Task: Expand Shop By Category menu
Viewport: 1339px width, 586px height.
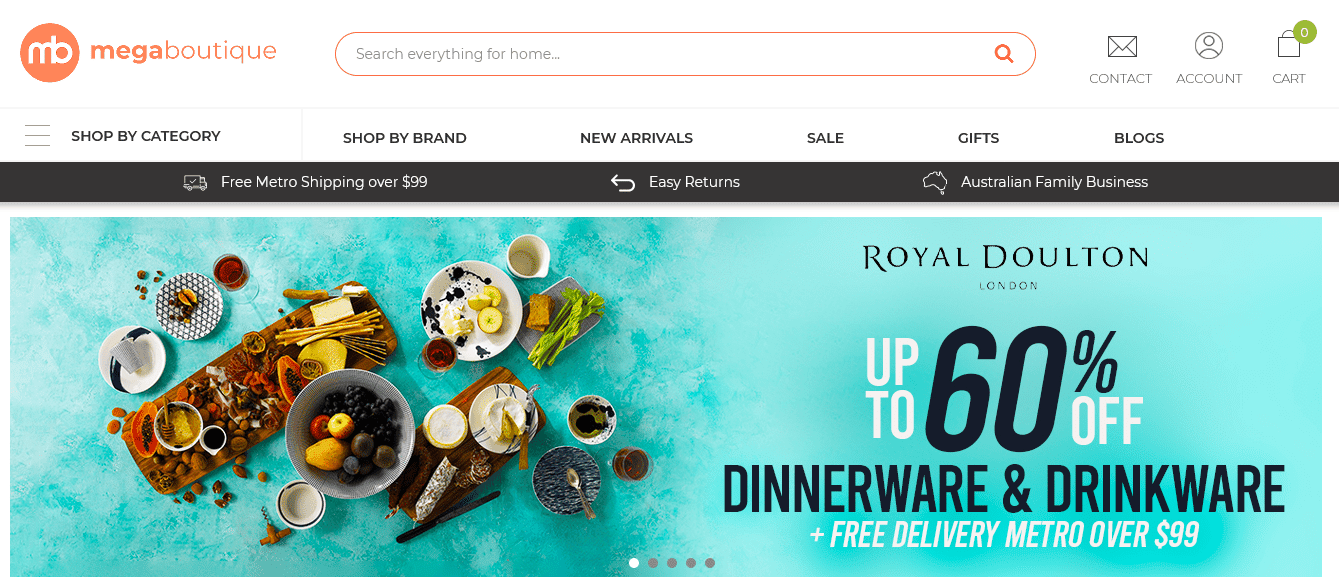Action: pyautogui.click(x=146, y=136)
